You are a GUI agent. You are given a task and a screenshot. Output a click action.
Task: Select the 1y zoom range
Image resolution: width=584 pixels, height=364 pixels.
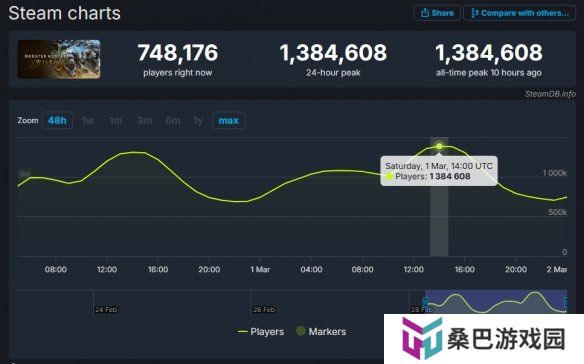pyautogui.click(x=198, y=120)
